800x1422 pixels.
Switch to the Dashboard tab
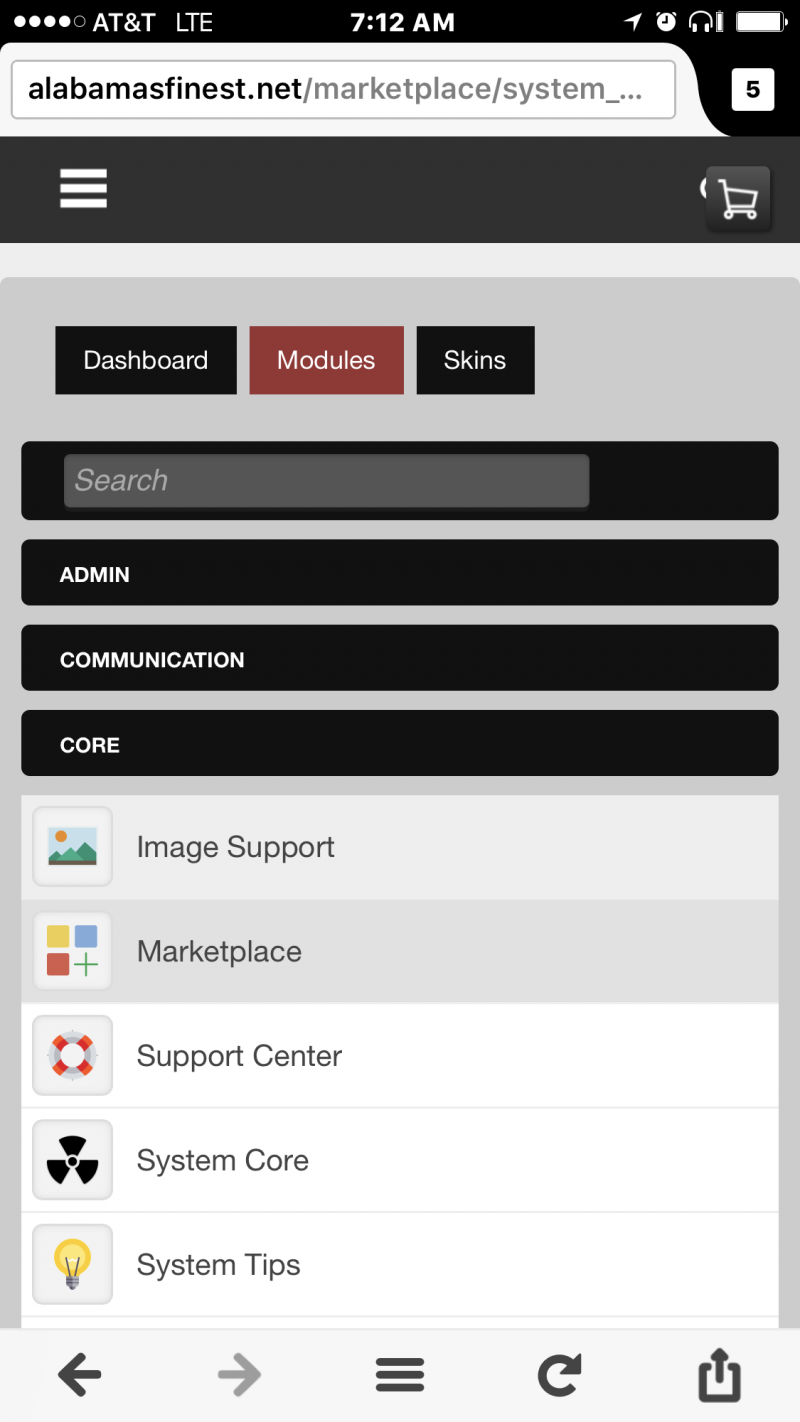(x=146, y=360)
